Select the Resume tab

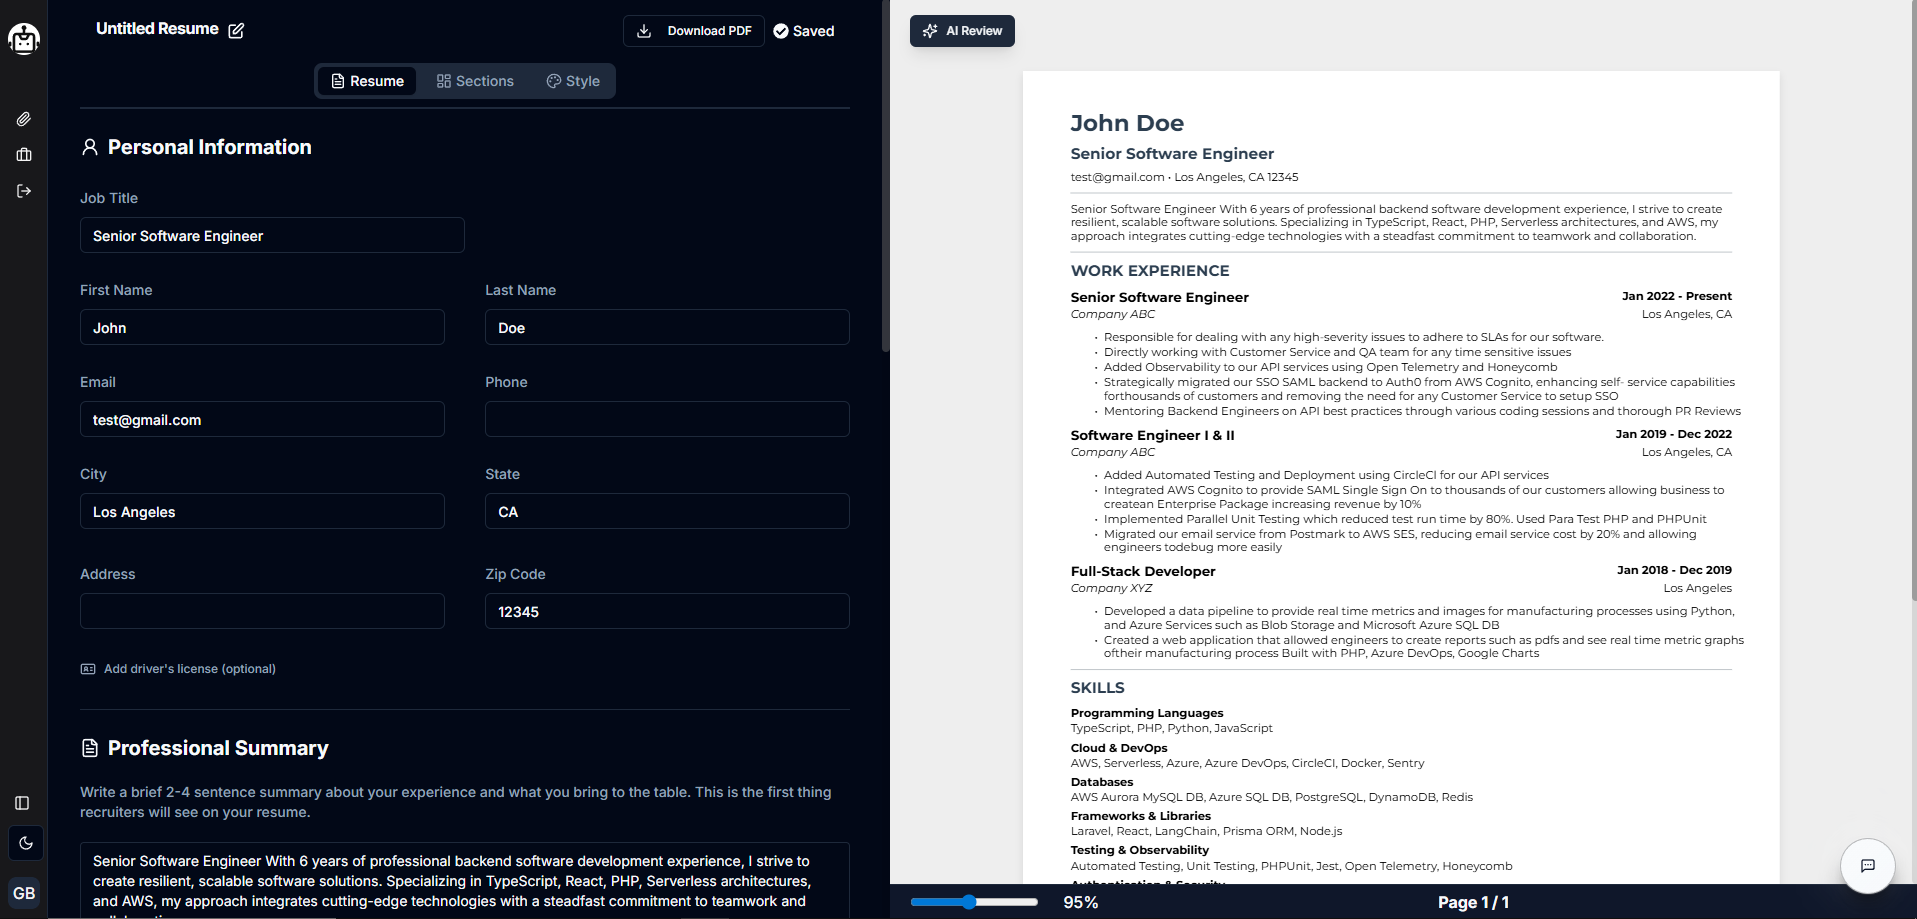coord(367,81)
